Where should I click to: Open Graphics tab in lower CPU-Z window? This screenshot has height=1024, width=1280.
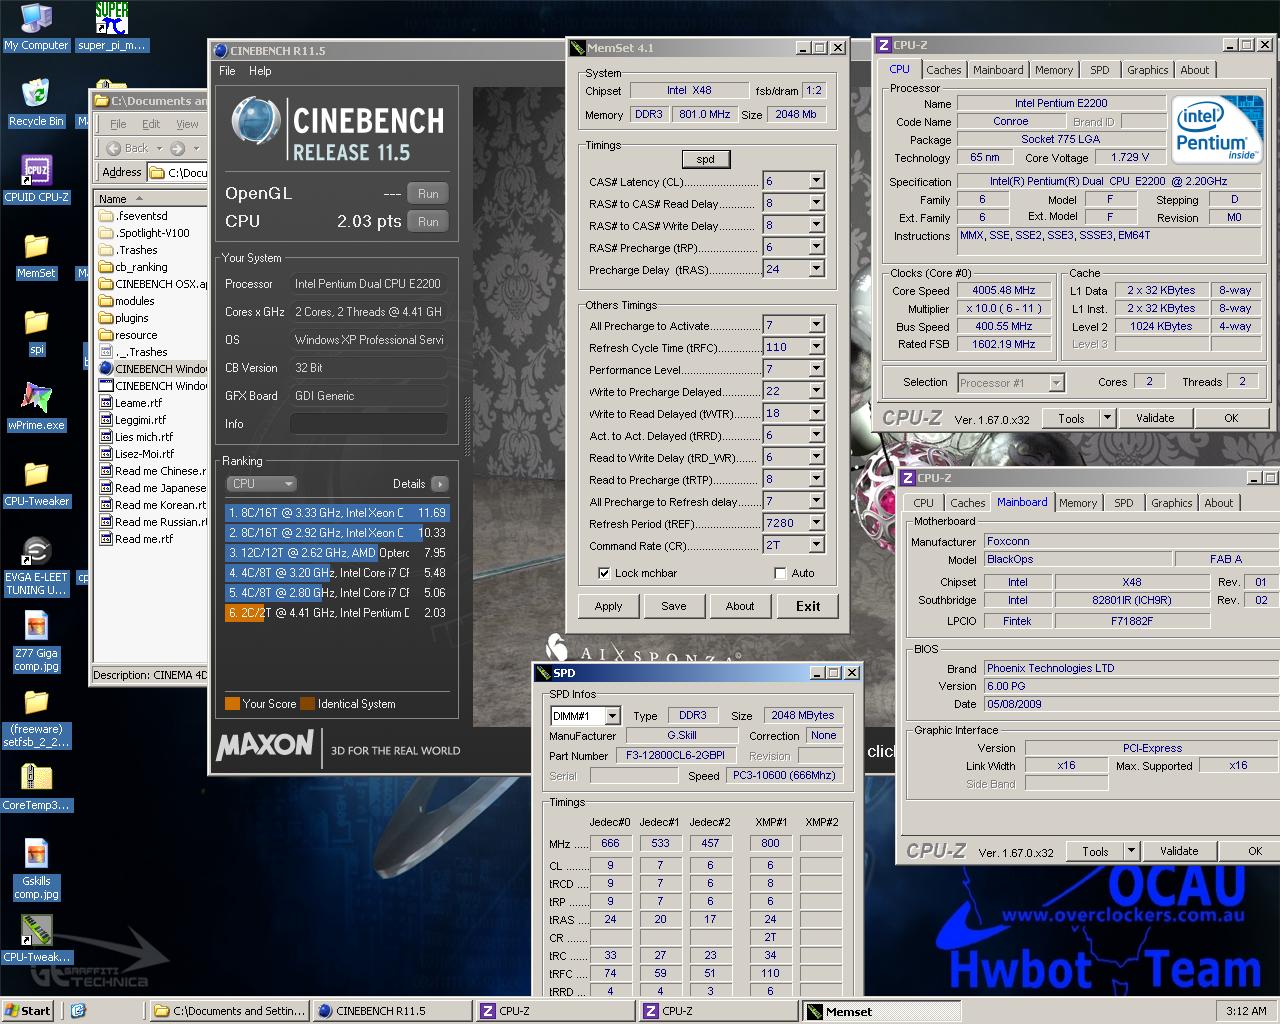pos(1171,503)
